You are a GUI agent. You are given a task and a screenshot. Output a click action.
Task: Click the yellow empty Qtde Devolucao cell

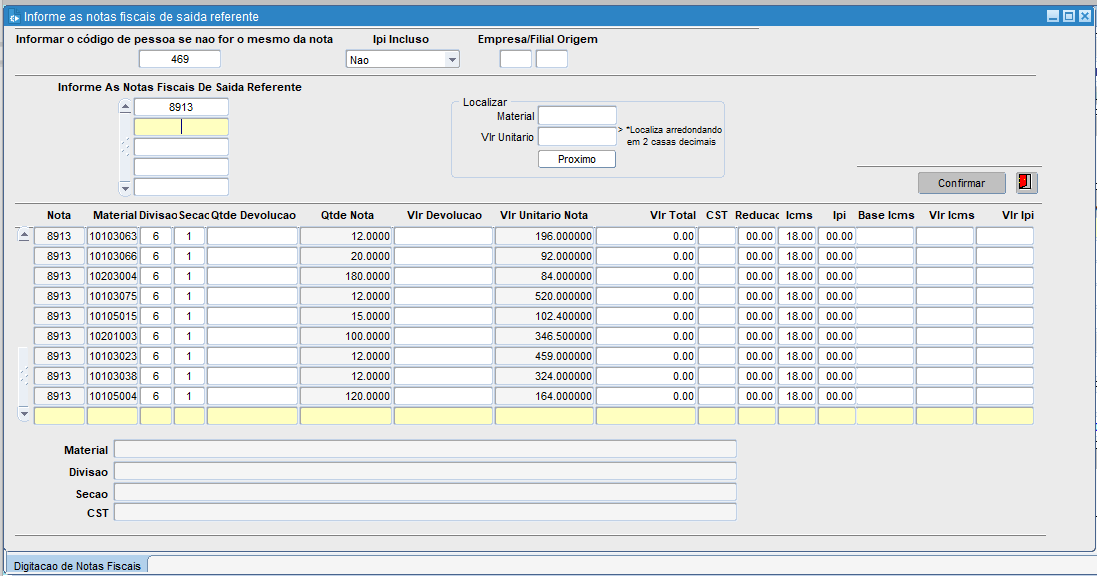pos(253,416)
